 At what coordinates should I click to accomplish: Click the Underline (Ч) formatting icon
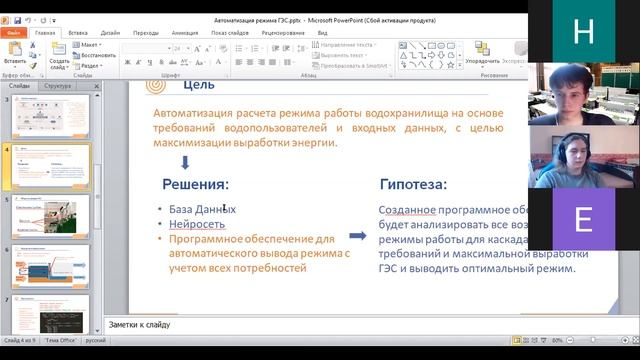[150, 62]
